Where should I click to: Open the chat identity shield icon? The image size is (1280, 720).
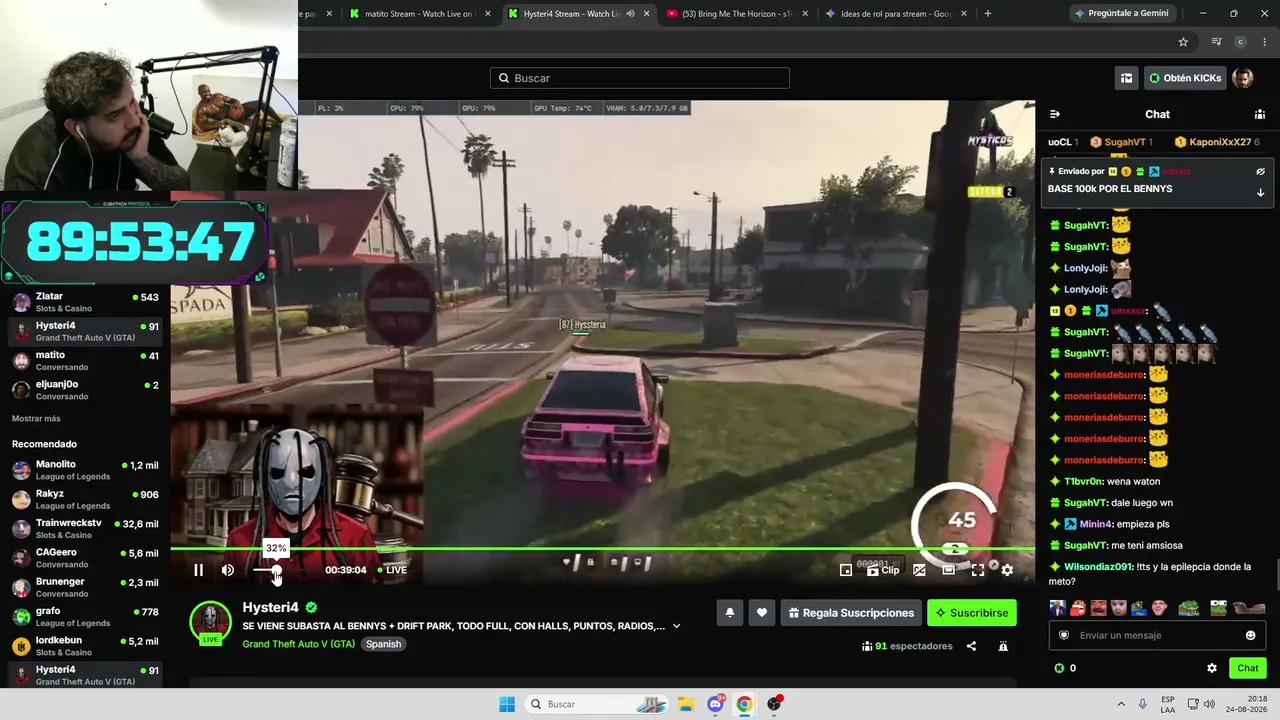1064,635
